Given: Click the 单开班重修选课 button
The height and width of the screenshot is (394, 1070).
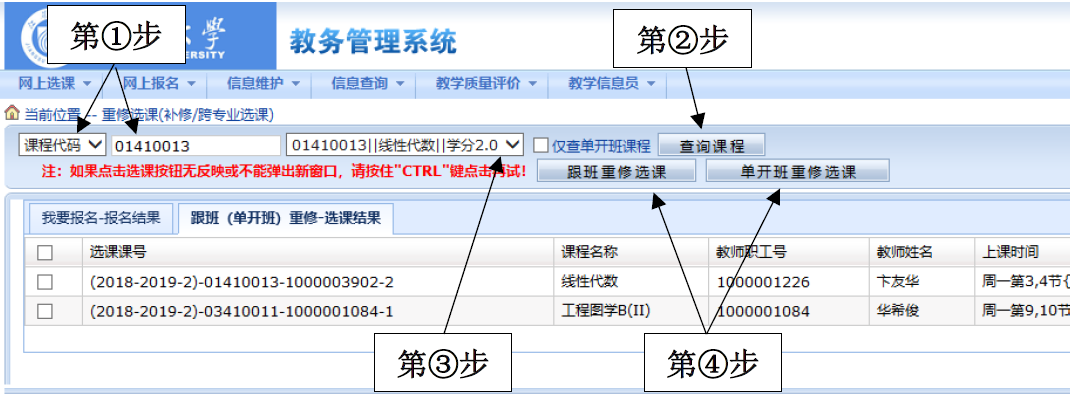Looking at the screenshot, I should click(x=798, y=171).
